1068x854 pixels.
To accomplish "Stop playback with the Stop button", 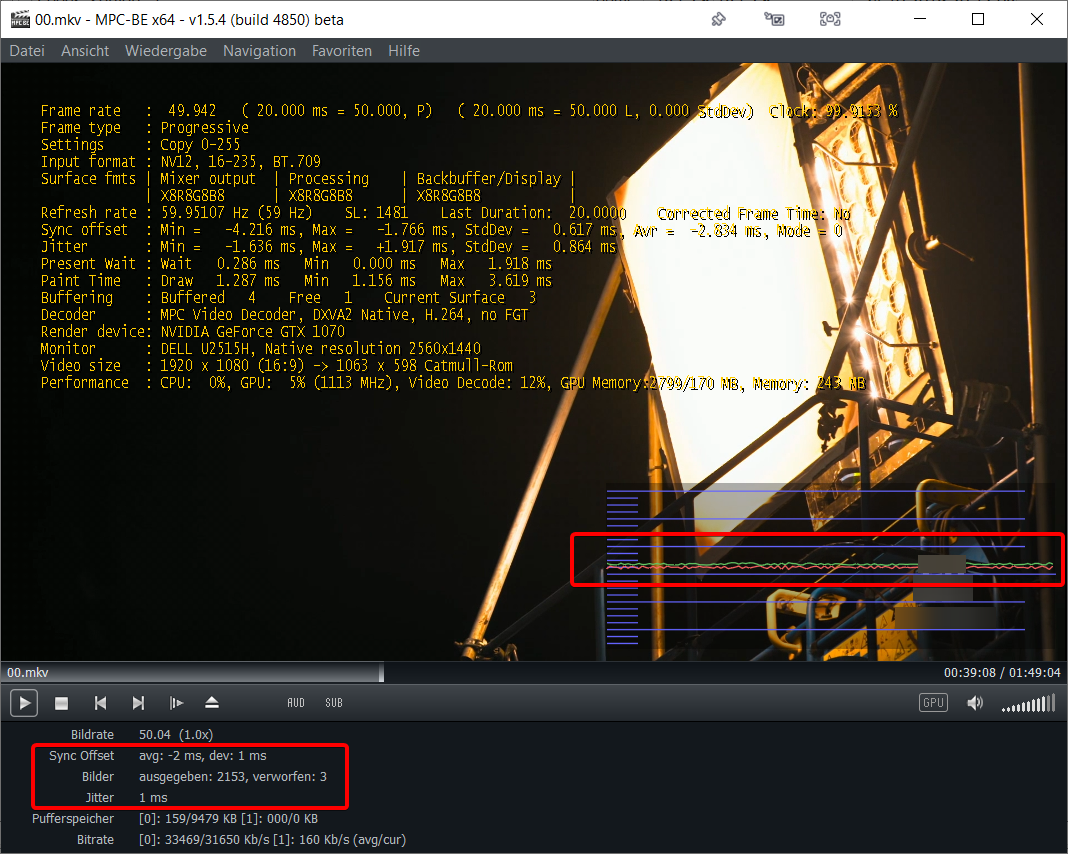I will coord(61,703).
